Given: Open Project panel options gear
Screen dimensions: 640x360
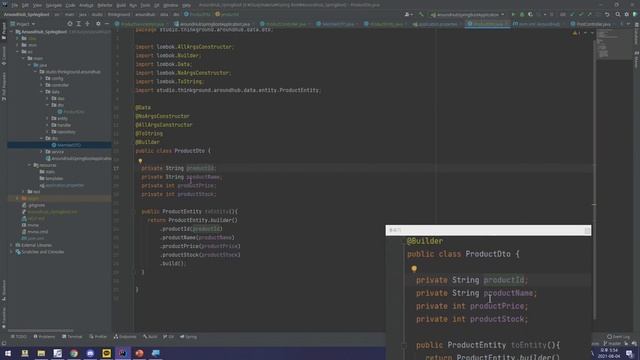Looking at the screenshot, I should click(x=98, y=24).
